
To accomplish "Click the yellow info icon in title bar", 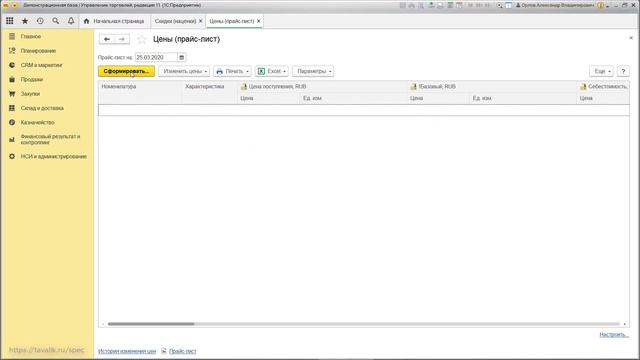I will 601,5.
